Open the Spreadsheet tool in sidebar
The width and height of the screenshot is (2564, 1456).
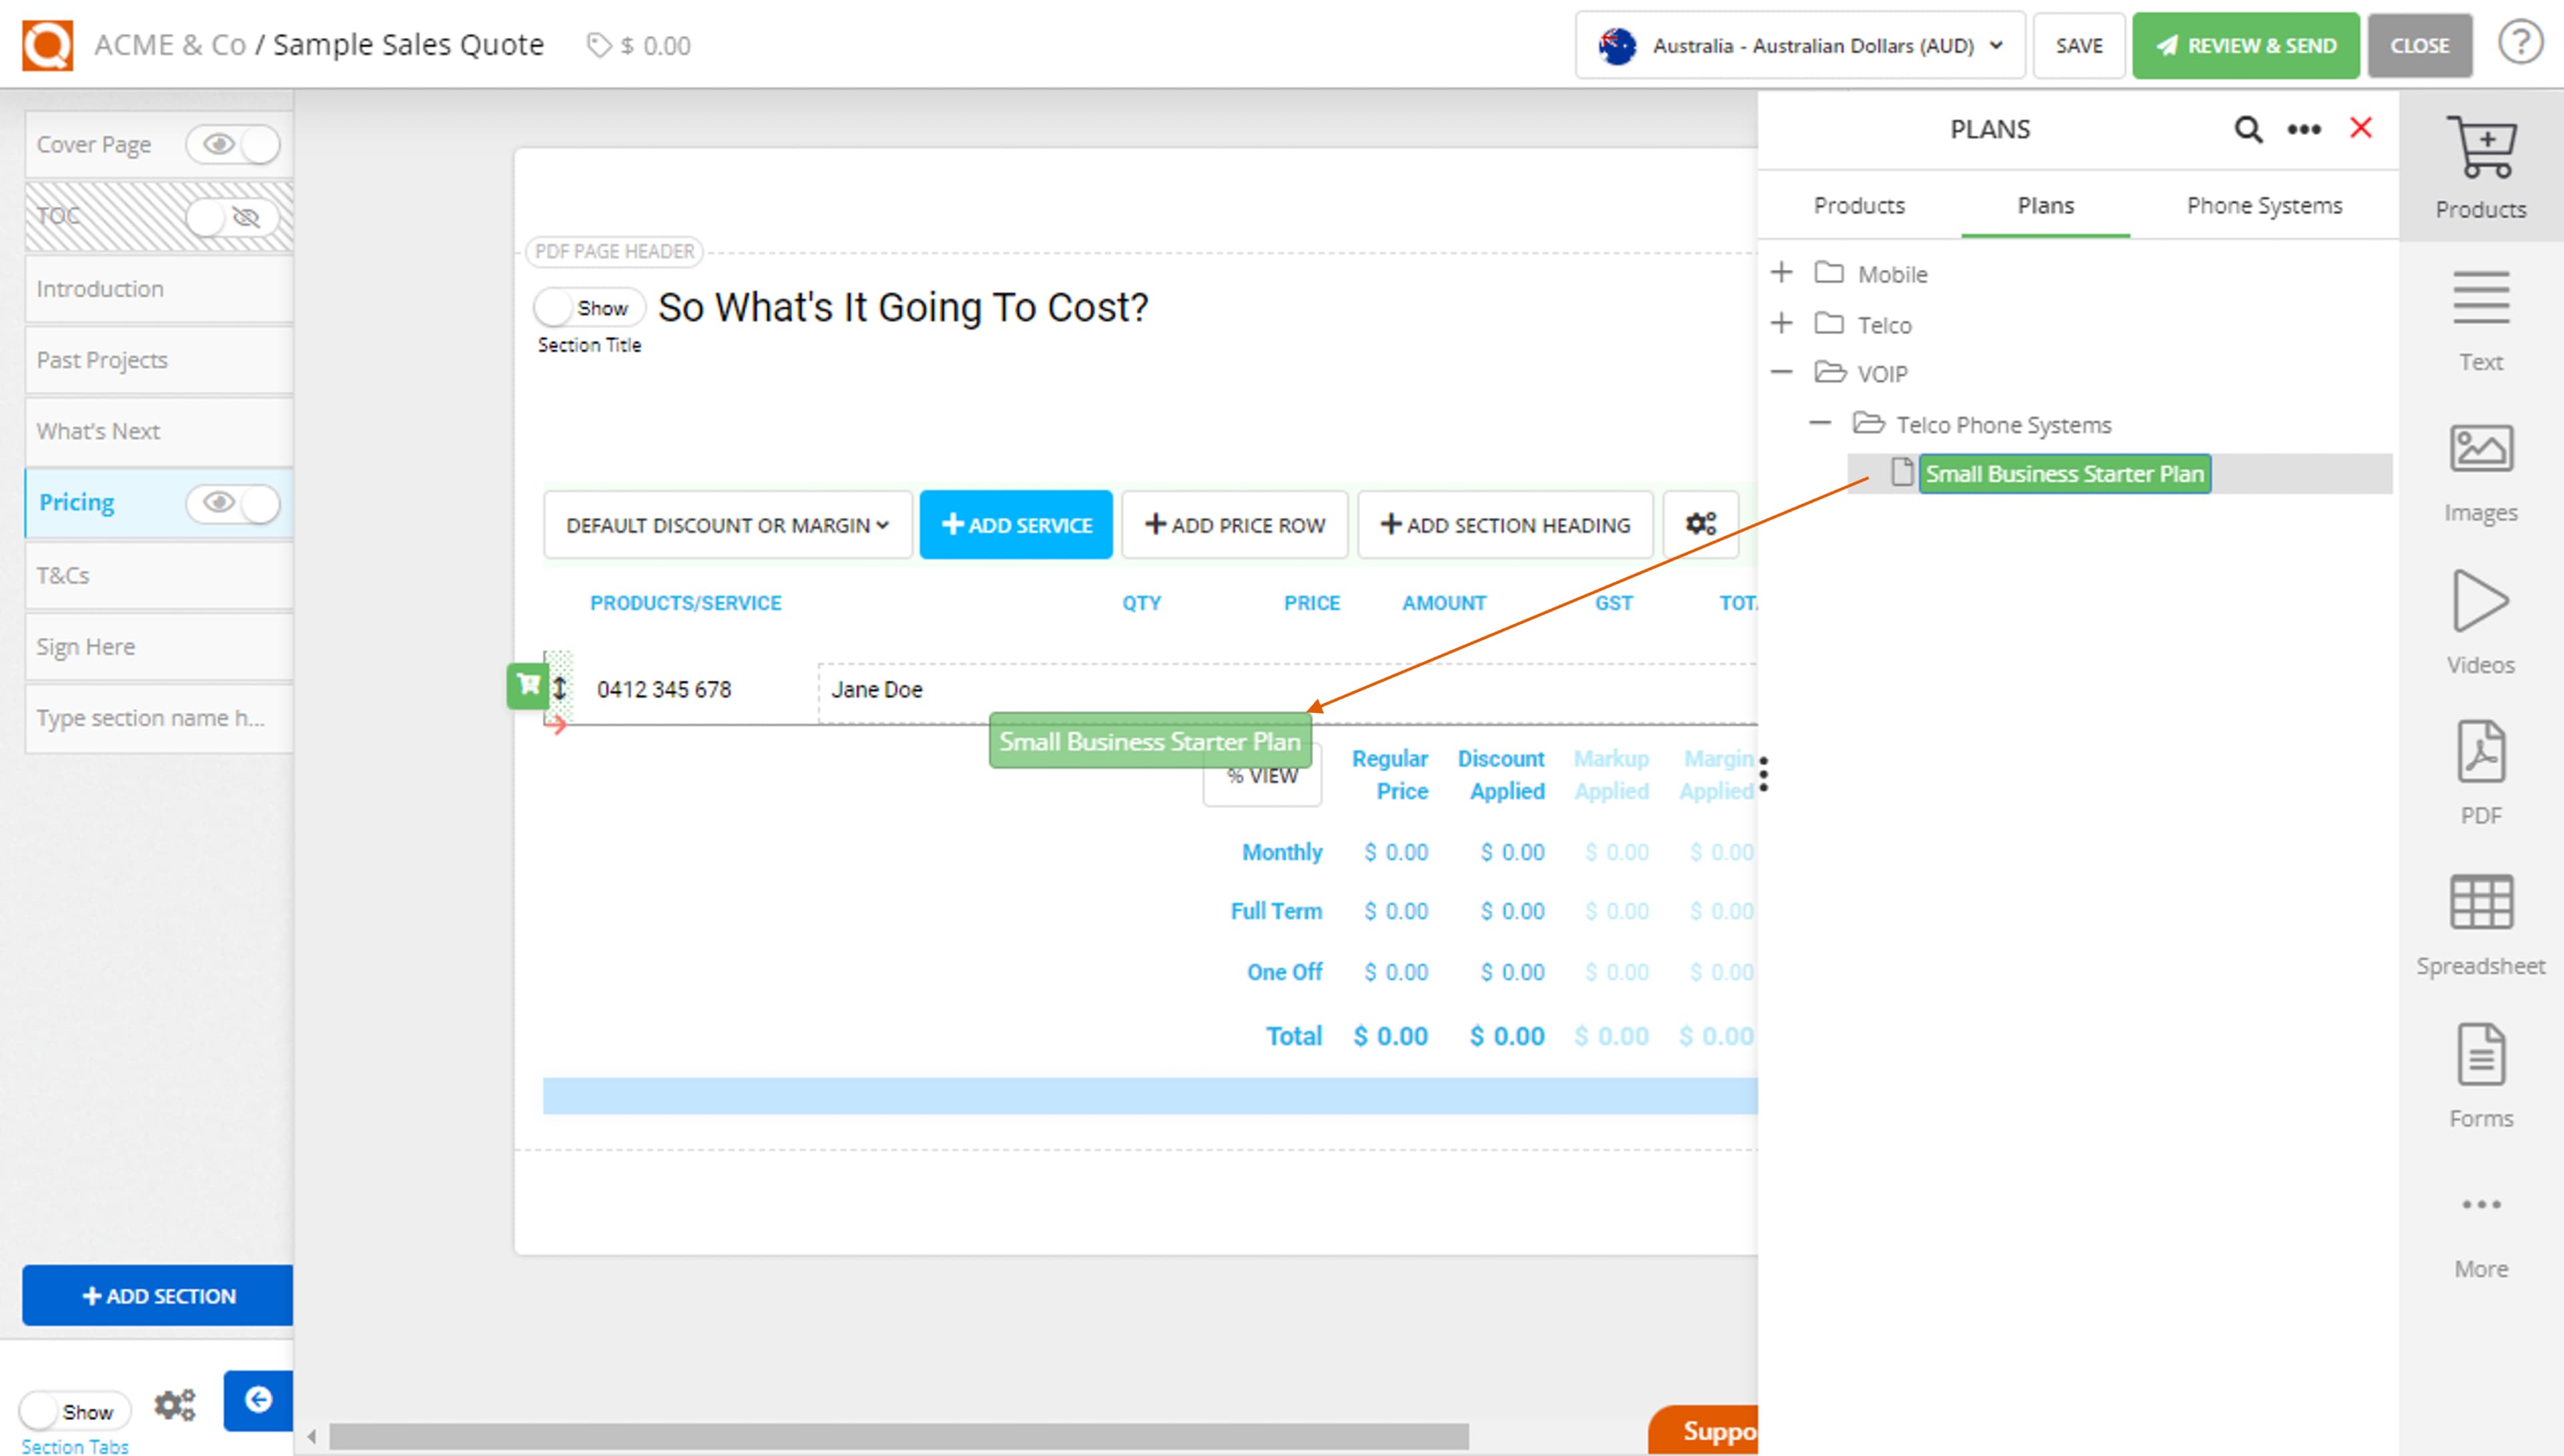[2480, 903]
